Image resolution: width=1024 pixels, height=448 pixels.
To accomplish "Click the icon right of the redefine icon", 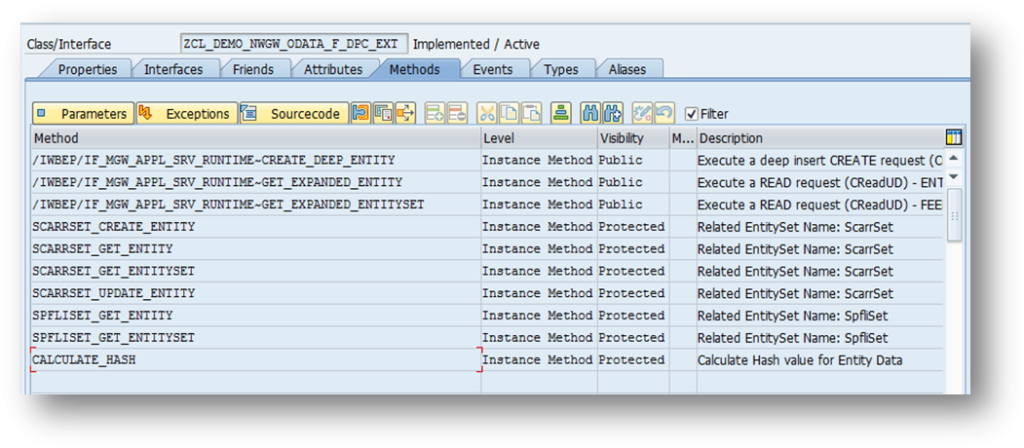I will coord(383,114).
